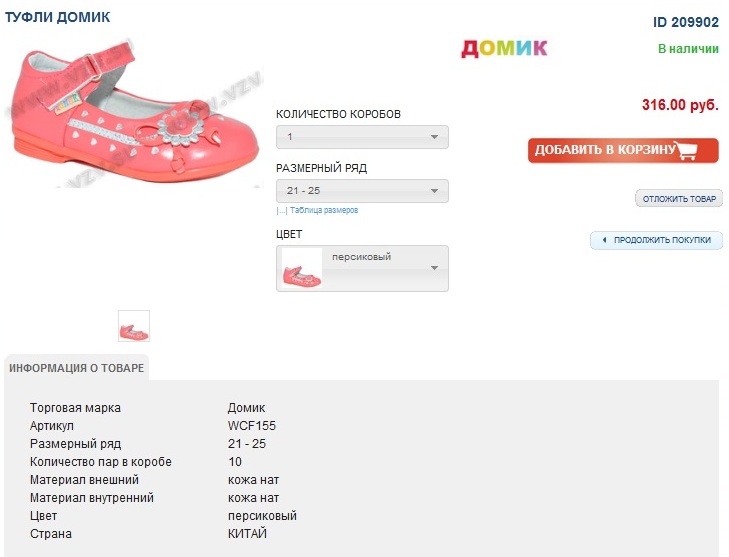The height and width of the screenshot is (557, 729).
Task: Click the 316.00 руб. price
Action: pyautogui.click(x=680, y=105)
